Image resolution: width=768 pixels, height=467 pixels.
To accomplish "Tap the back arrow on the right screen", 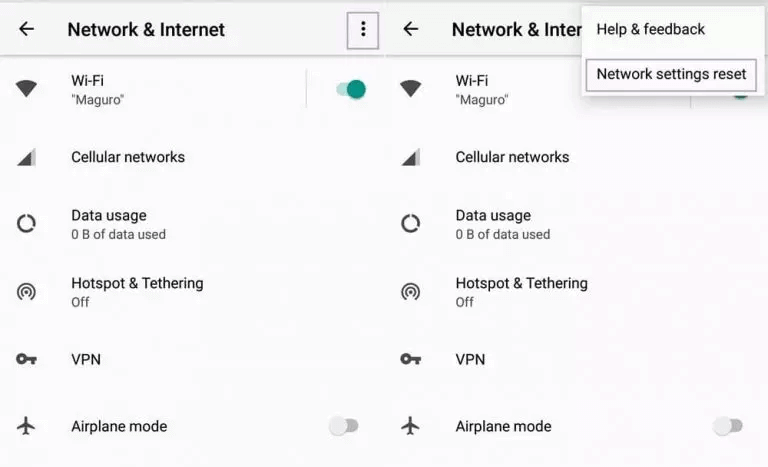I will point(411,29).
